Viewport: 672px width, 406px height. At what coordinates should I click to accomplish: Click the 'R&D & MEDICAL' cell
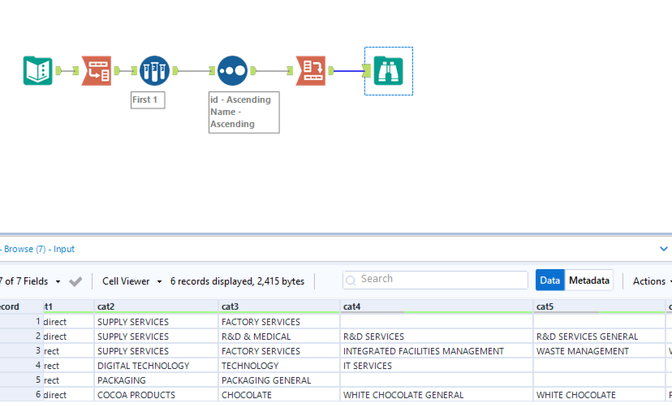tap(279, 337)
